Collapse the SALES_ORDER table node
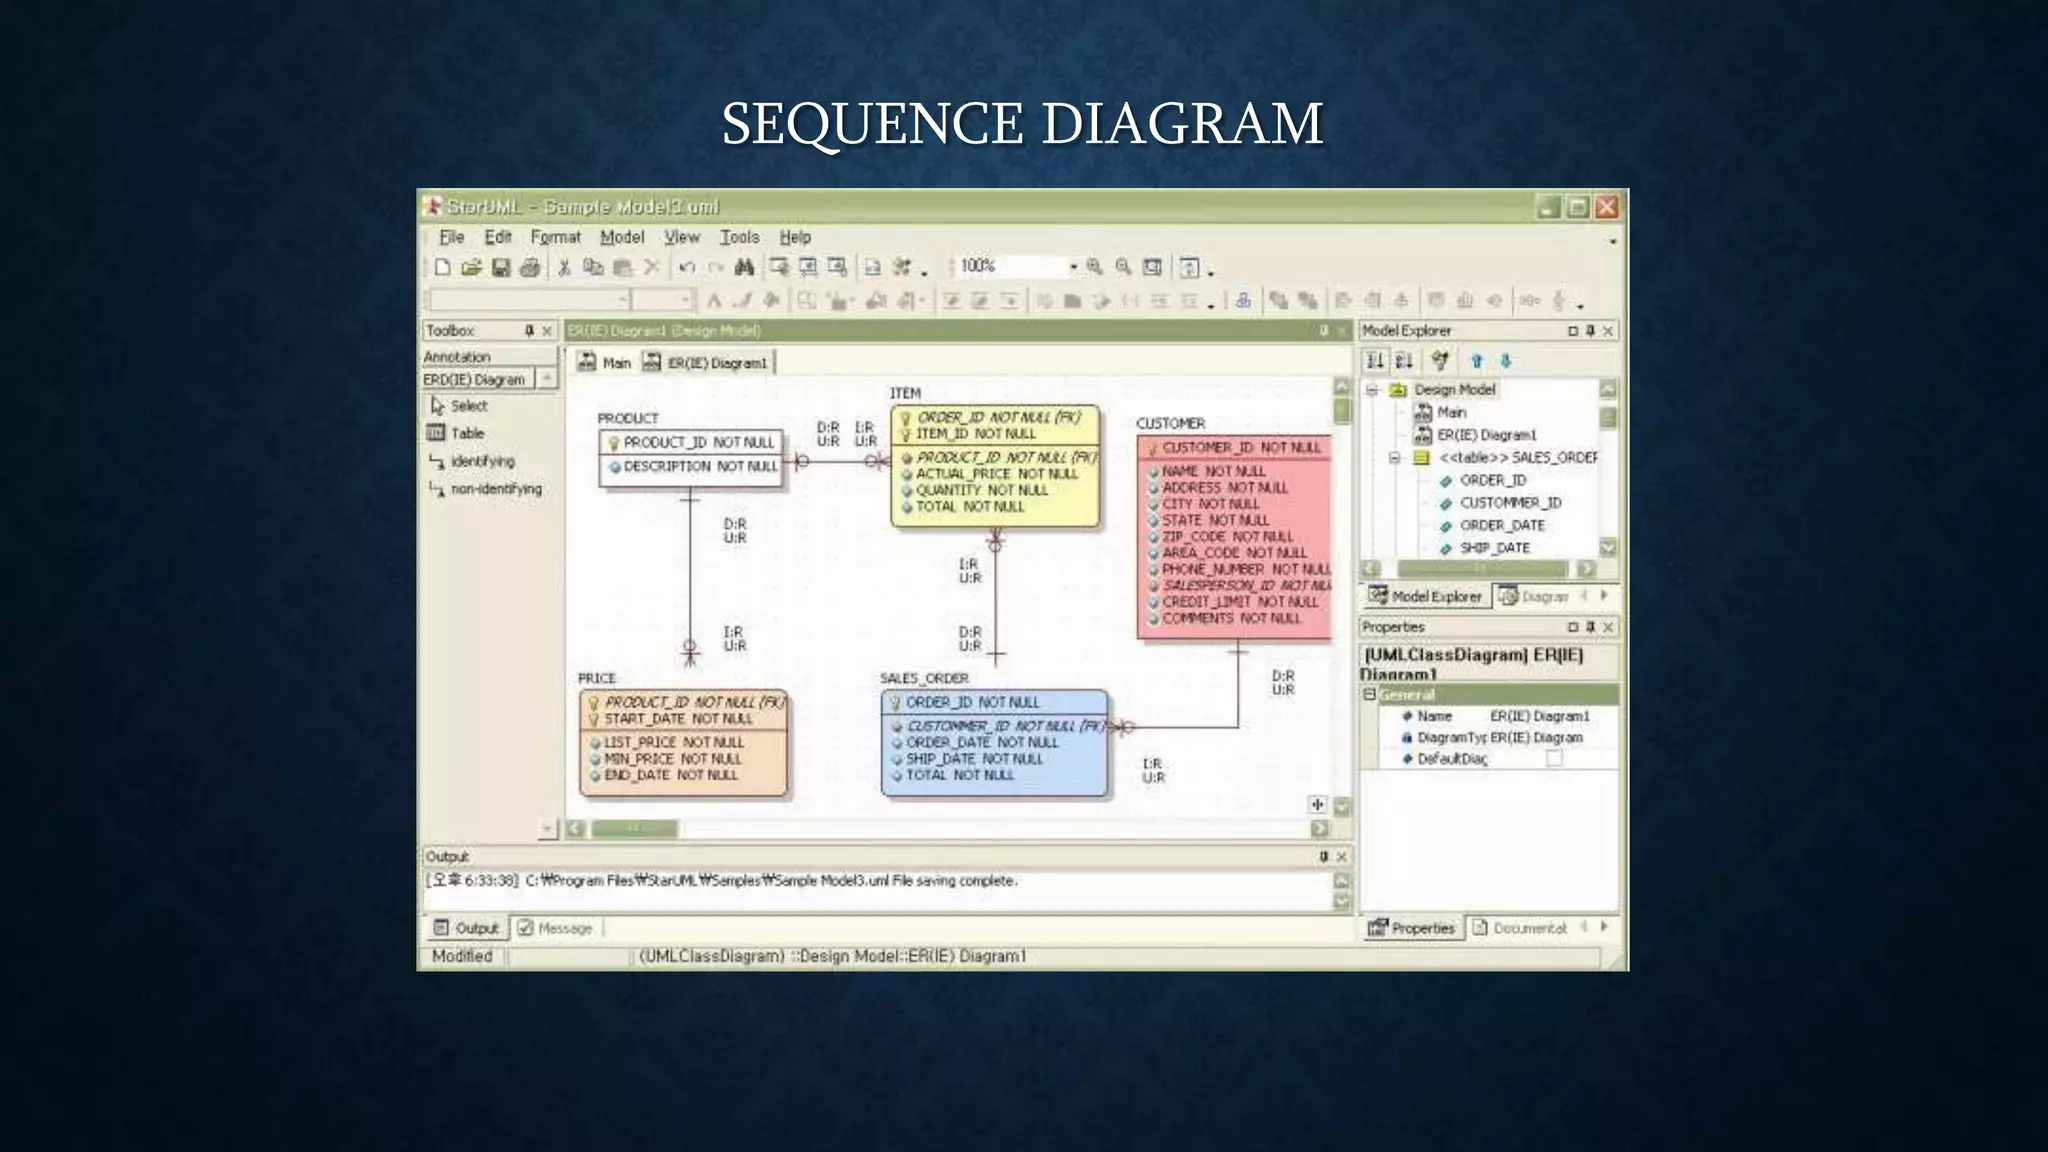The image size is (2048, 1152). pyautogui.click(x=1394, y=458)
